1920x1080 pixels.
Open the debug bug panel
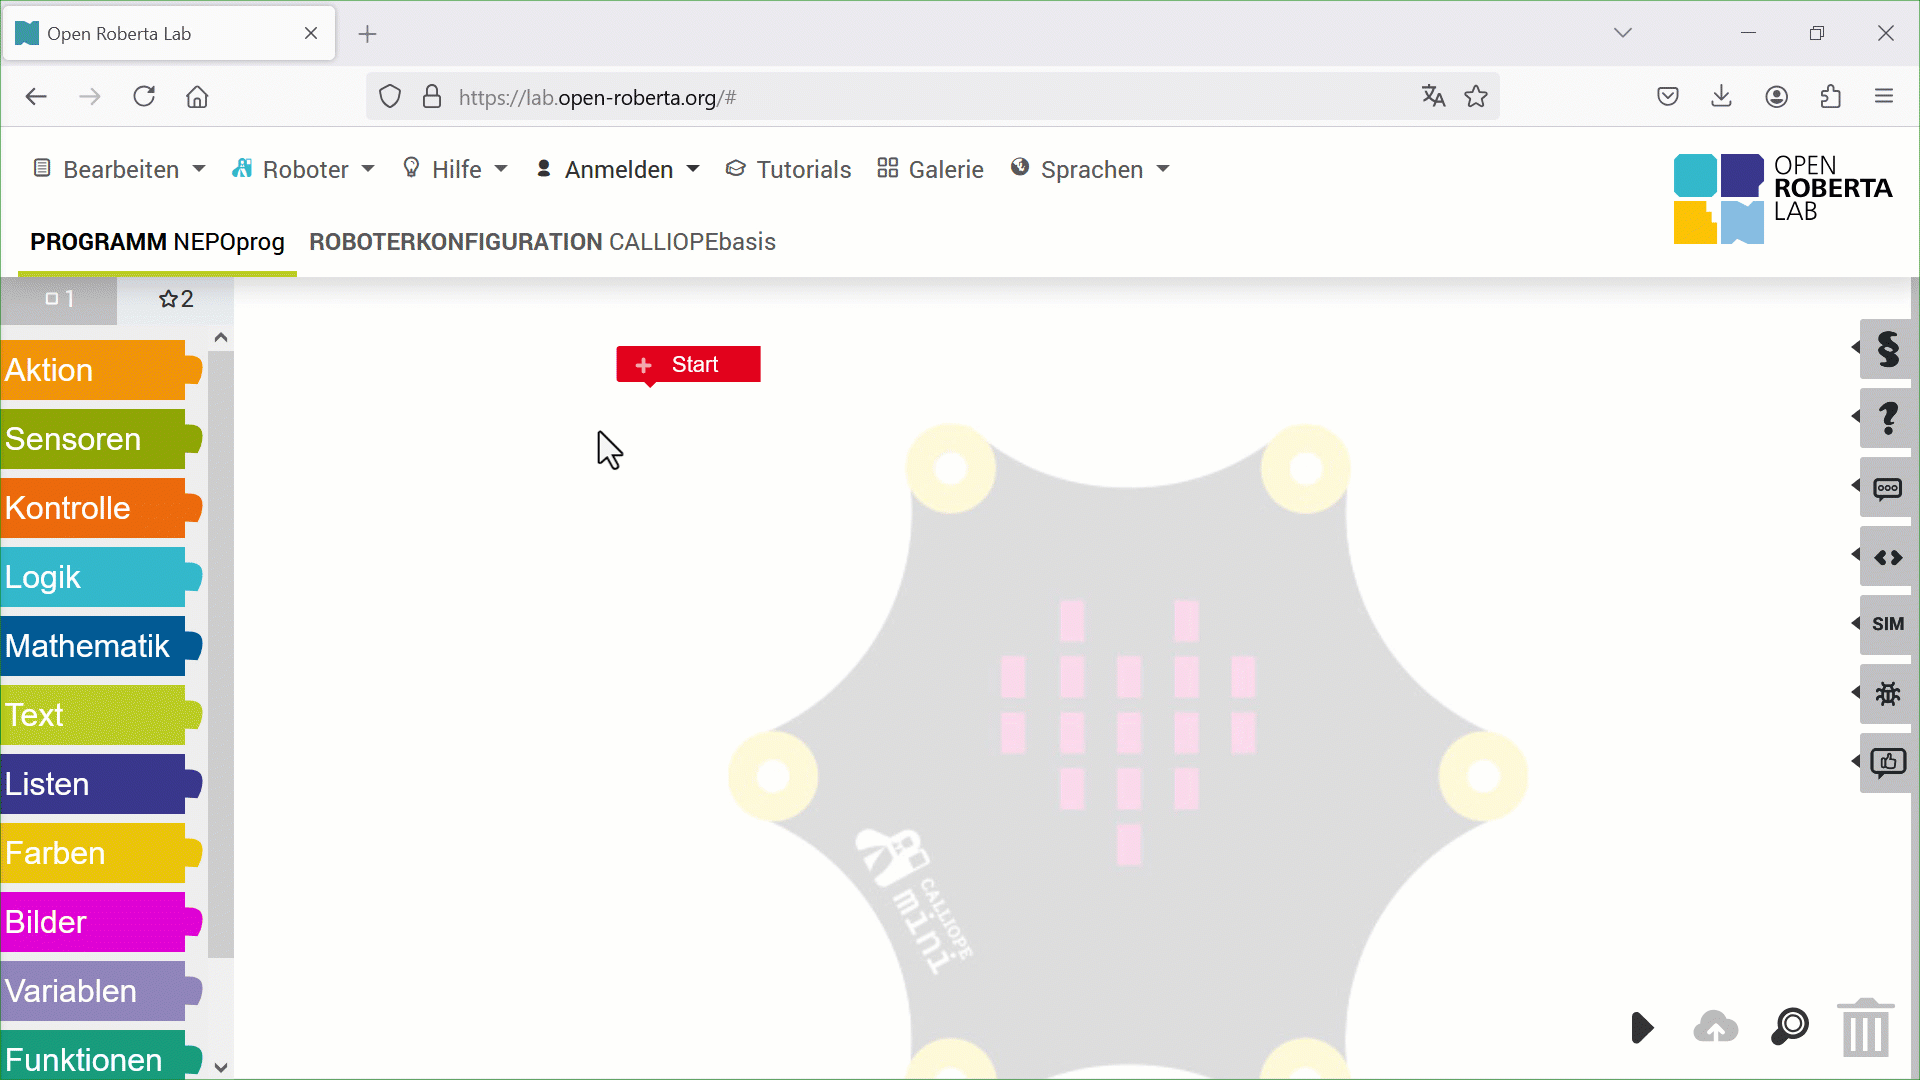pos(1887,693)
